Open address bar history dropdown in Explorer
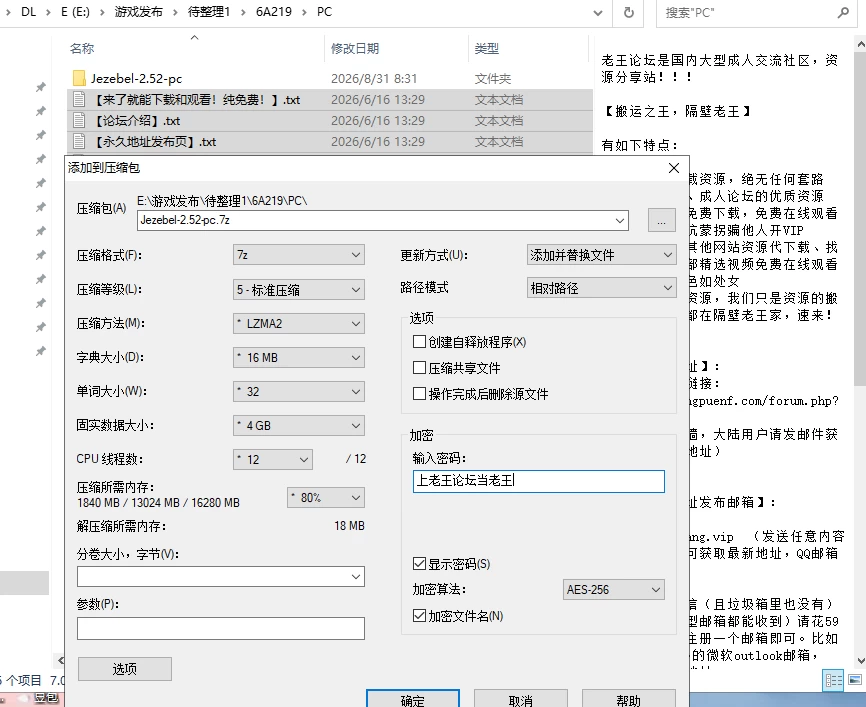 click(x=598, y=12)
